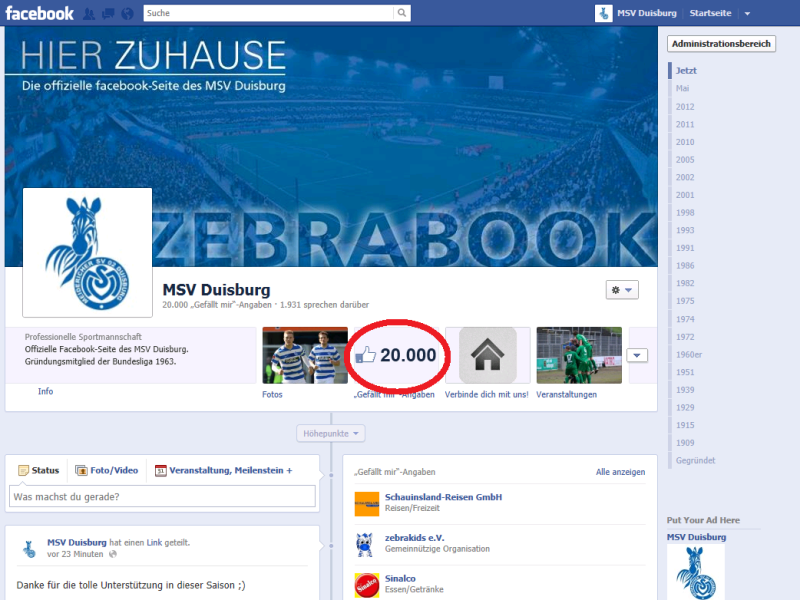Click MSV Duisburg avatar in top bar
The image size is (800, 600).
pyautogui.click(x=604, y=13)
